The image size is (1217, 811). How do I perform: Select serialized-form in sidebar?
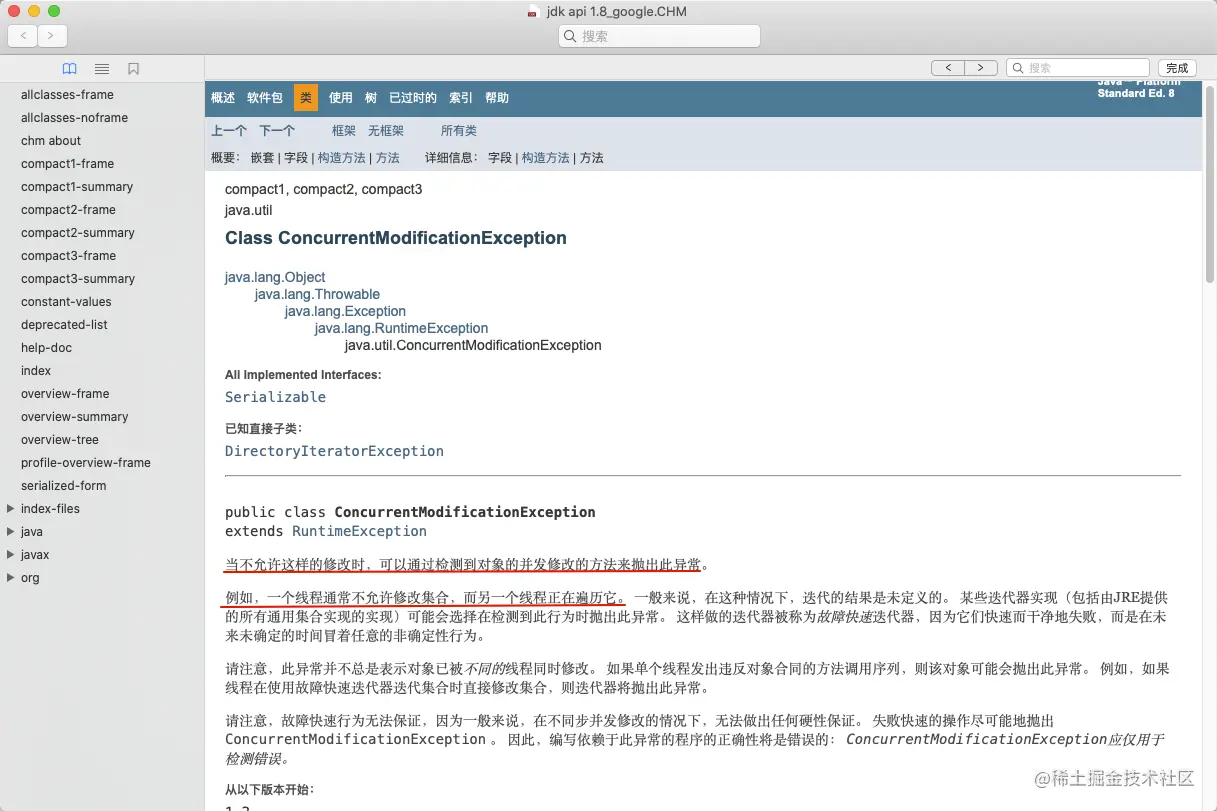(x=64, y=486)
